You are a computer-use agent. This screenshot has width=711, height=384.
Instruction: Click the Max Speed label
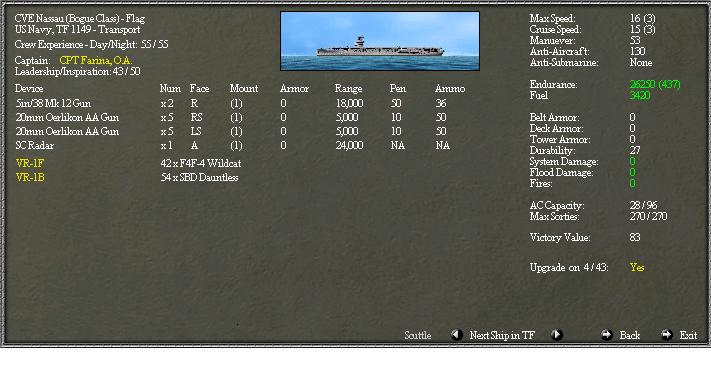(552, 19)
